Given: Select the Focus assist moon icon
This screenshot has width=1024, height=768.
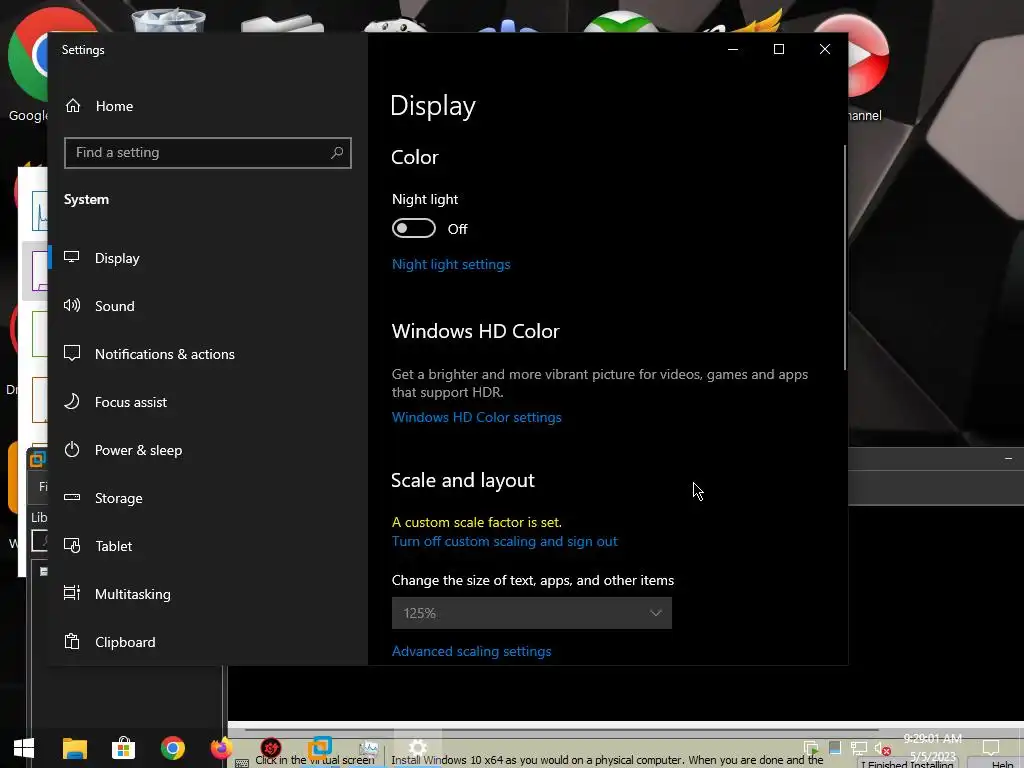Looking at the screenshot, I should [72, 401].
